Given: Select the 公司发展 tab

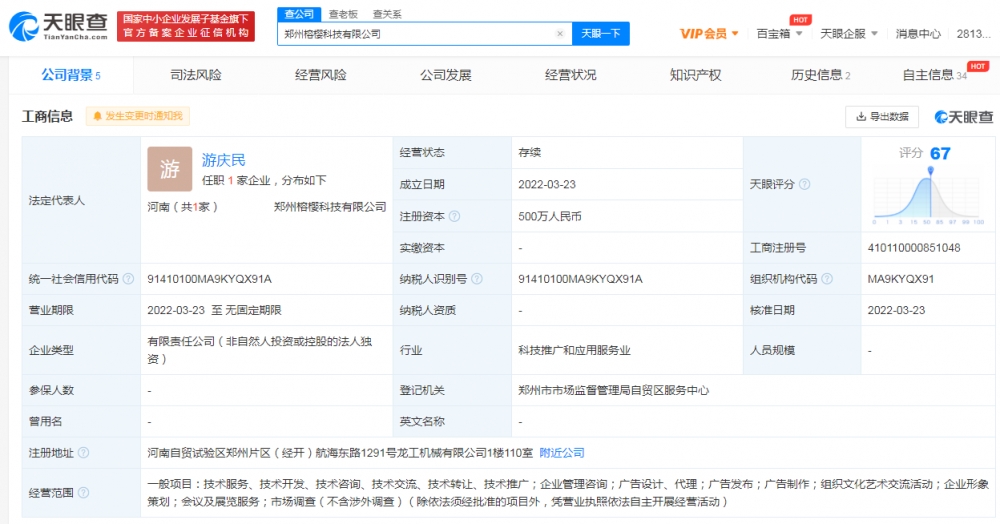Looking at the screenshot, I should [x=445, y=75].
